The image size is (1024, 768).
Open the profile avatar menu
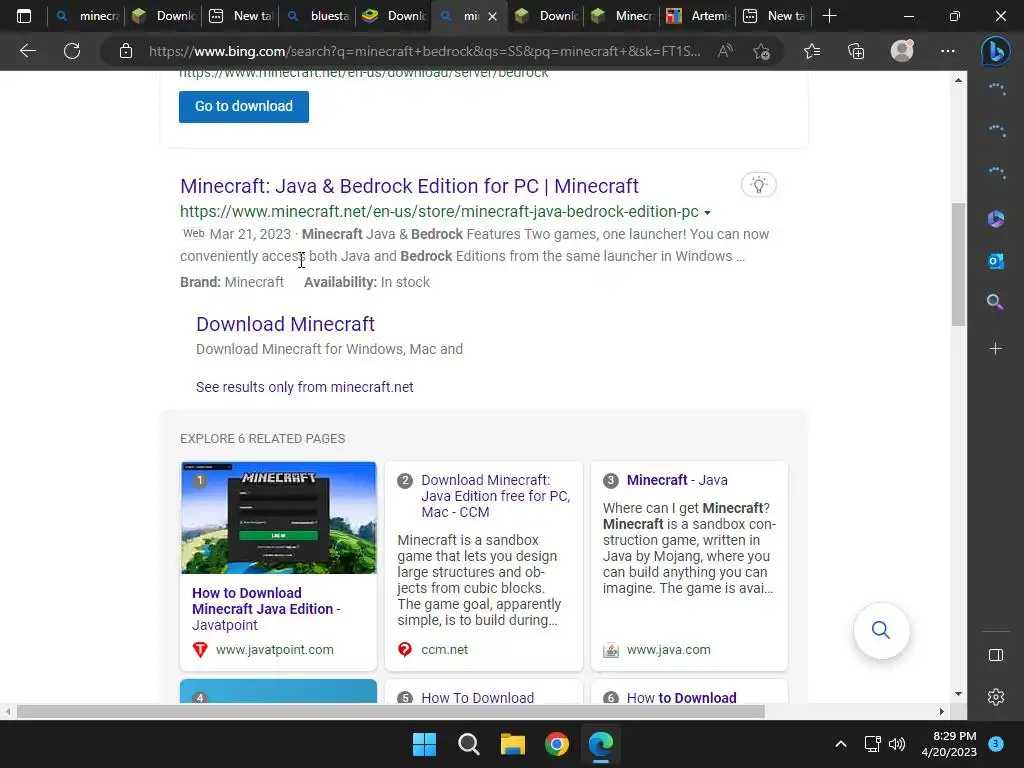[902, 51]
